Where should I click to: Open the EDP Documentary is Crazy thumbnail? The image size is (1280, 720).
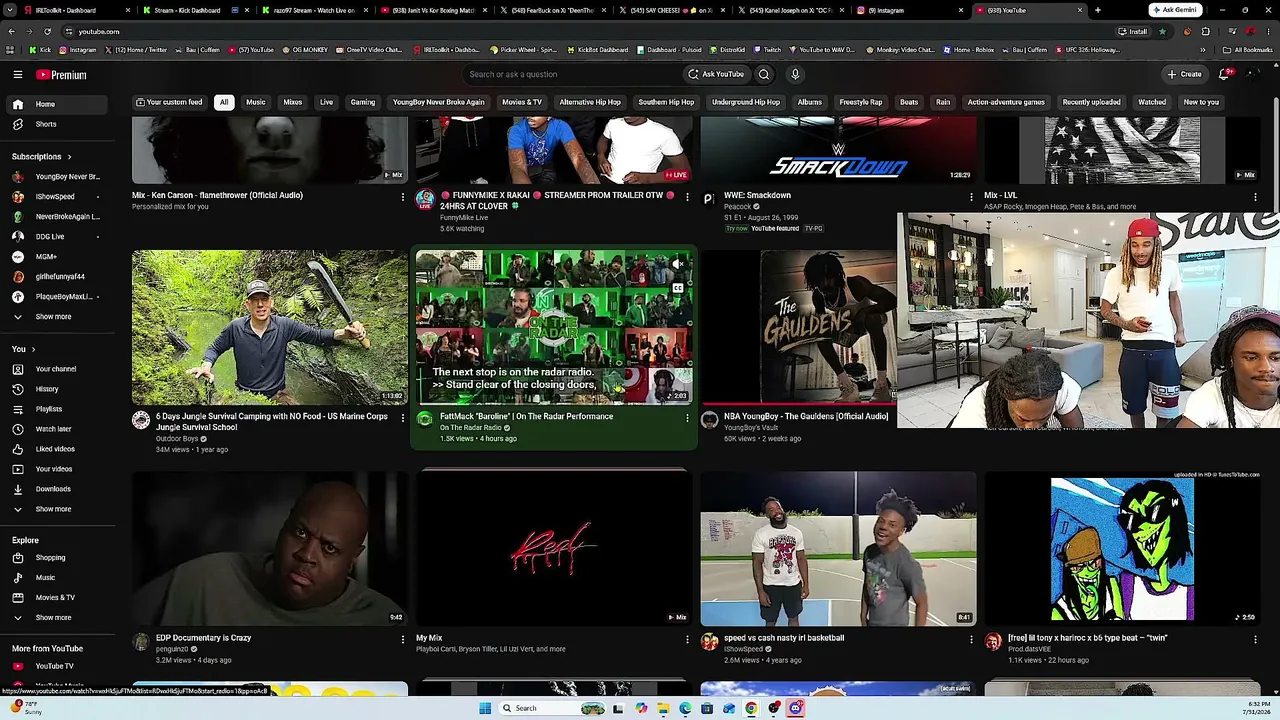pyautogui.click(x=270, y=549)
